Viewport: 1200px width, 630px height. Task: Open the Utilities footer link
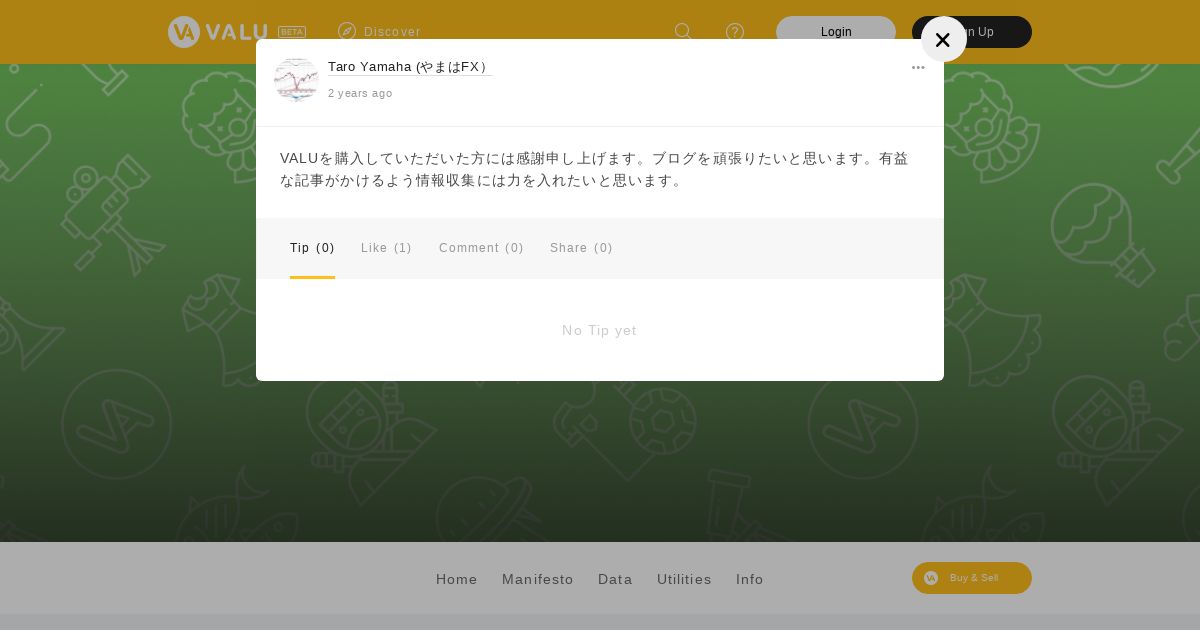684,579
